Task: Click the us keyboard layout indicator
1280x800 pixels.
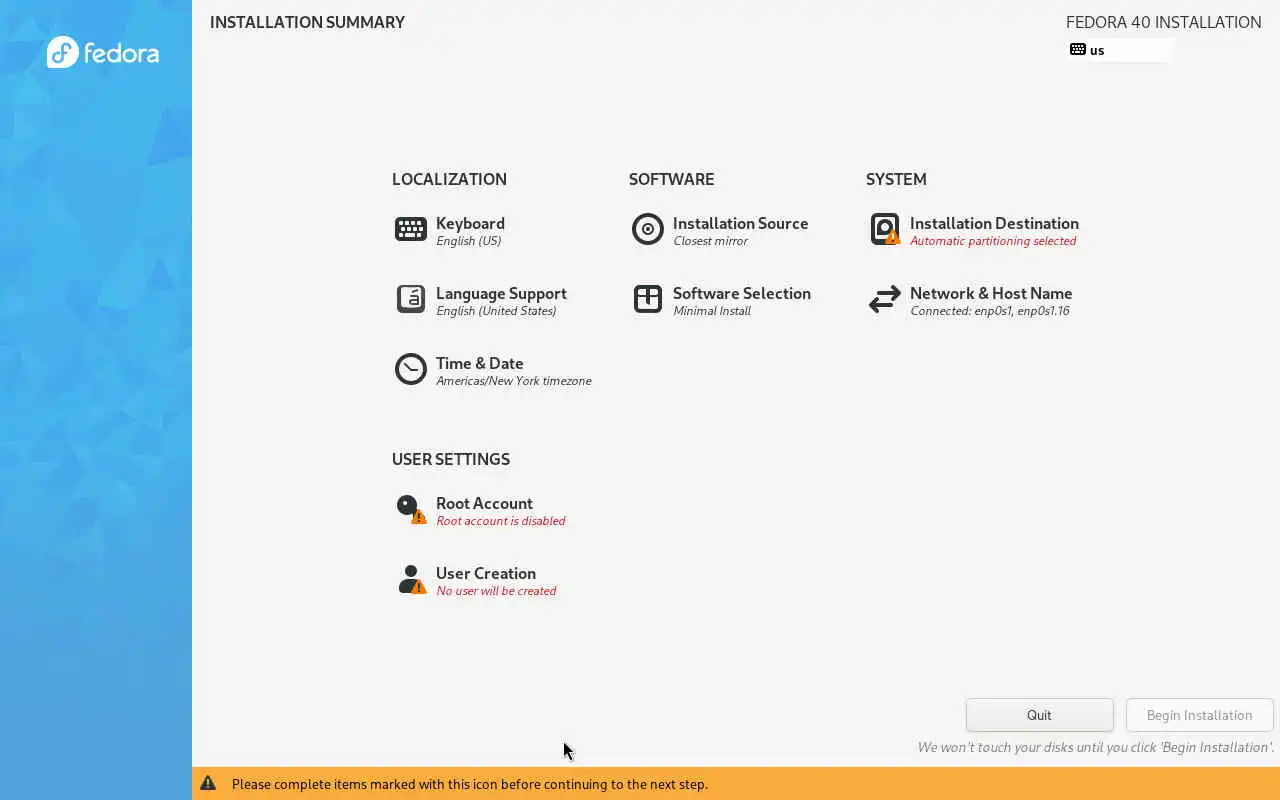Action: (x=1120, y=50)
